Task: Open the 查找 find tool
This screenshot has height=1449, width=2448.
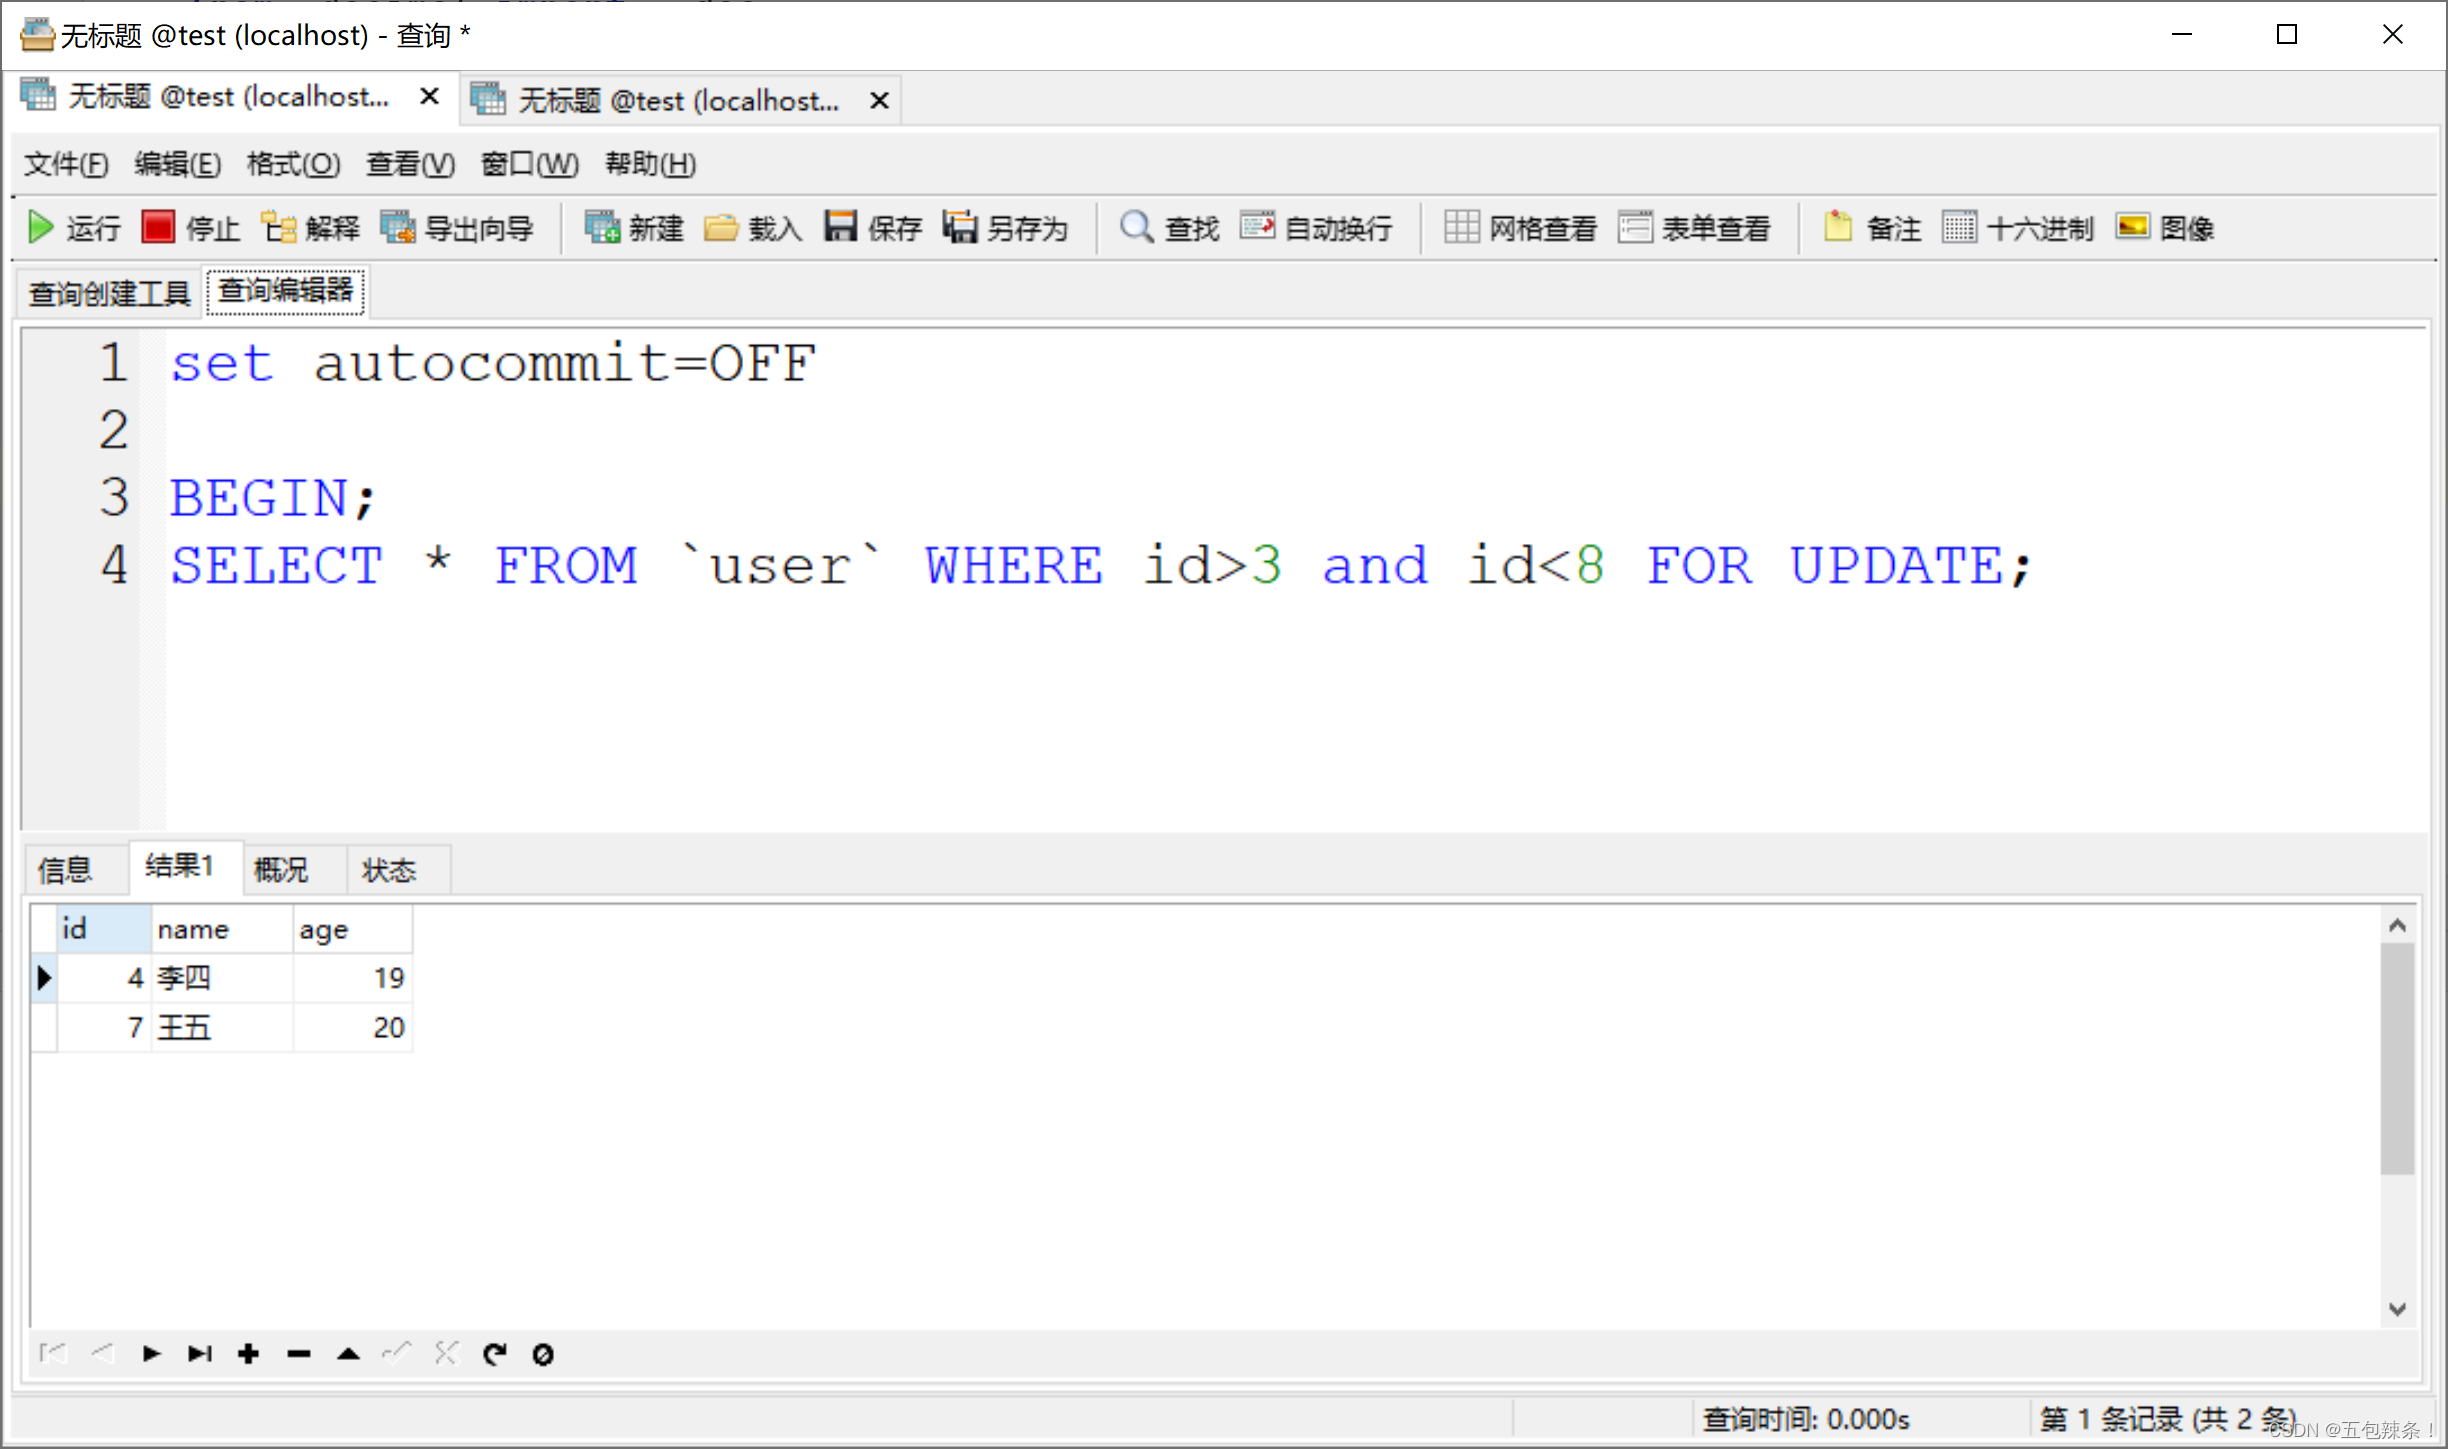Action: [x=1169, y=228]
